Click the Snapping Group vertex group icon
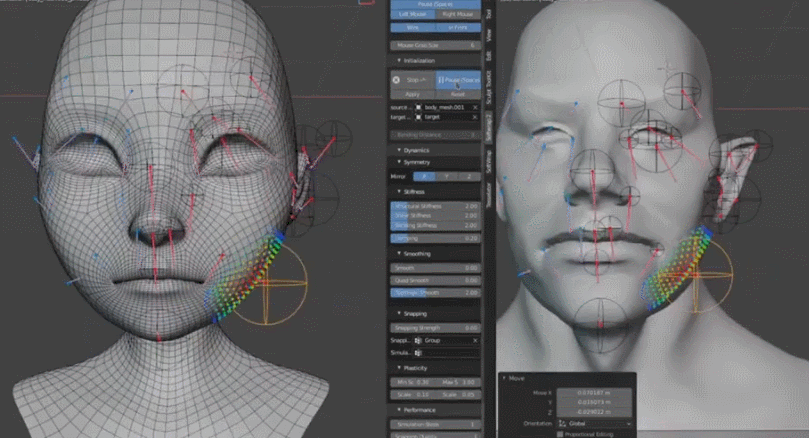The width and height of the screenshot is (809, 438). (x=418, y=340)
